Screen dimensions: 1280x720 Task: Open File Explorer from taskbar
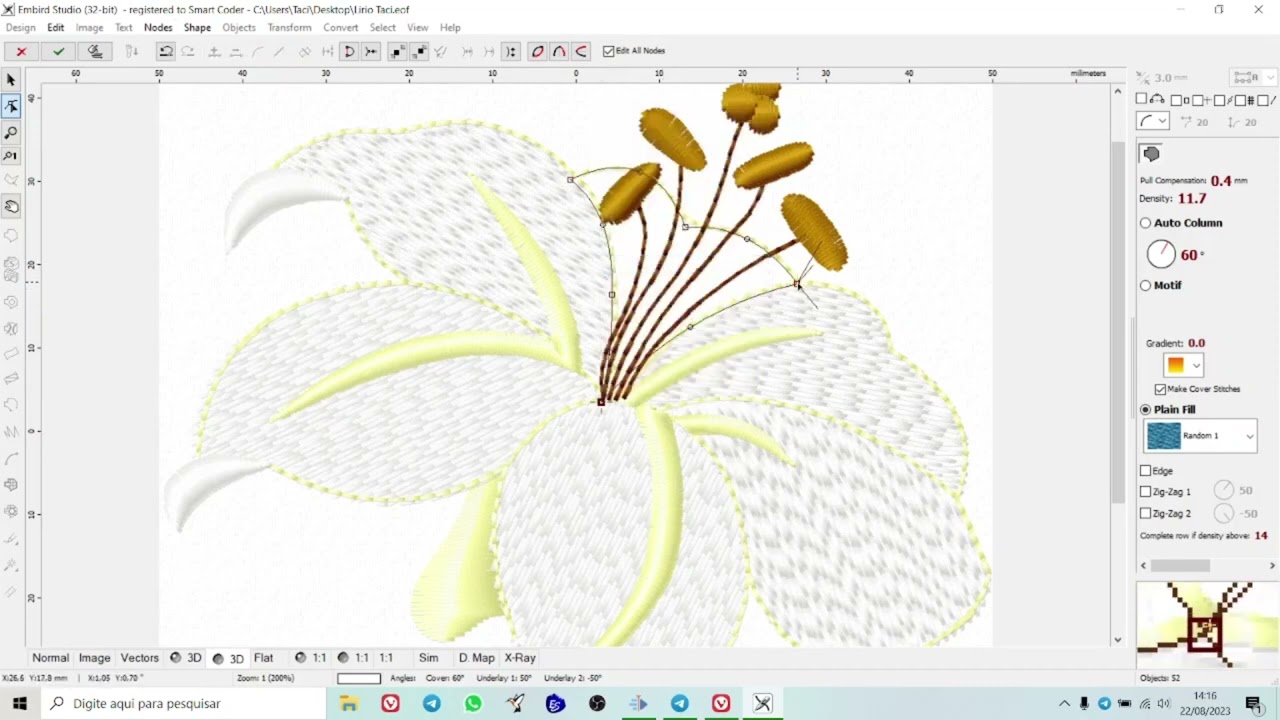(348, 704)
